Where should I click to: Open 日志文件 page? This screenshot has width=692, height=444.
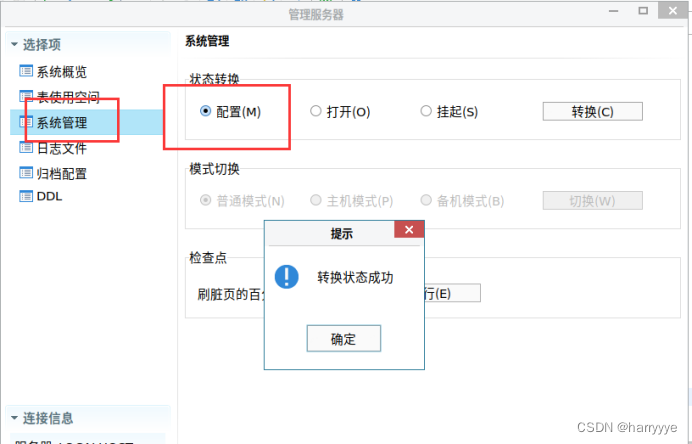pos(61,148)
